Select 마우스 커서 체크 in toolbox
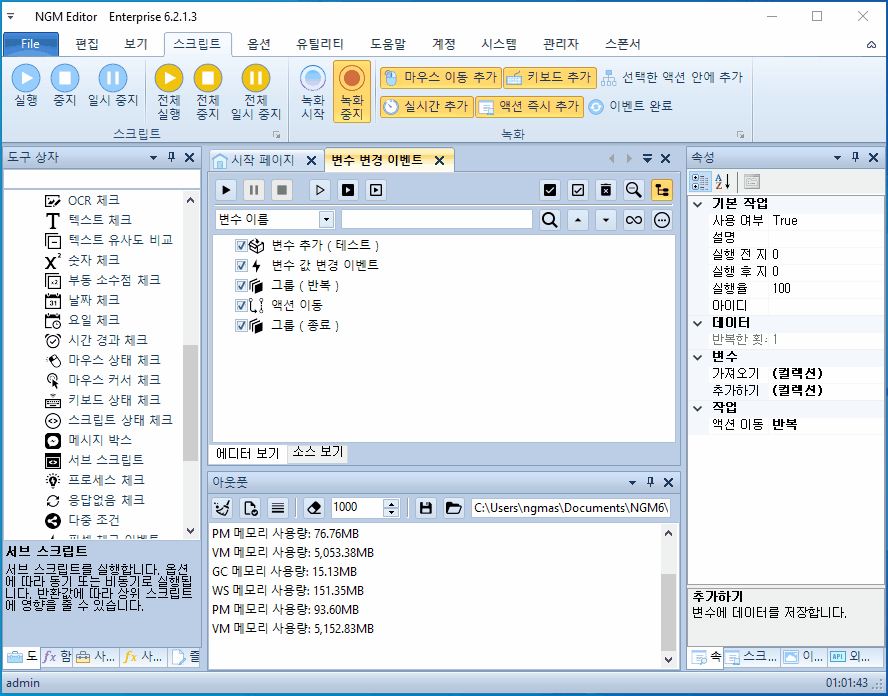This screenshot has height=696, width=888. coord(114,380)
